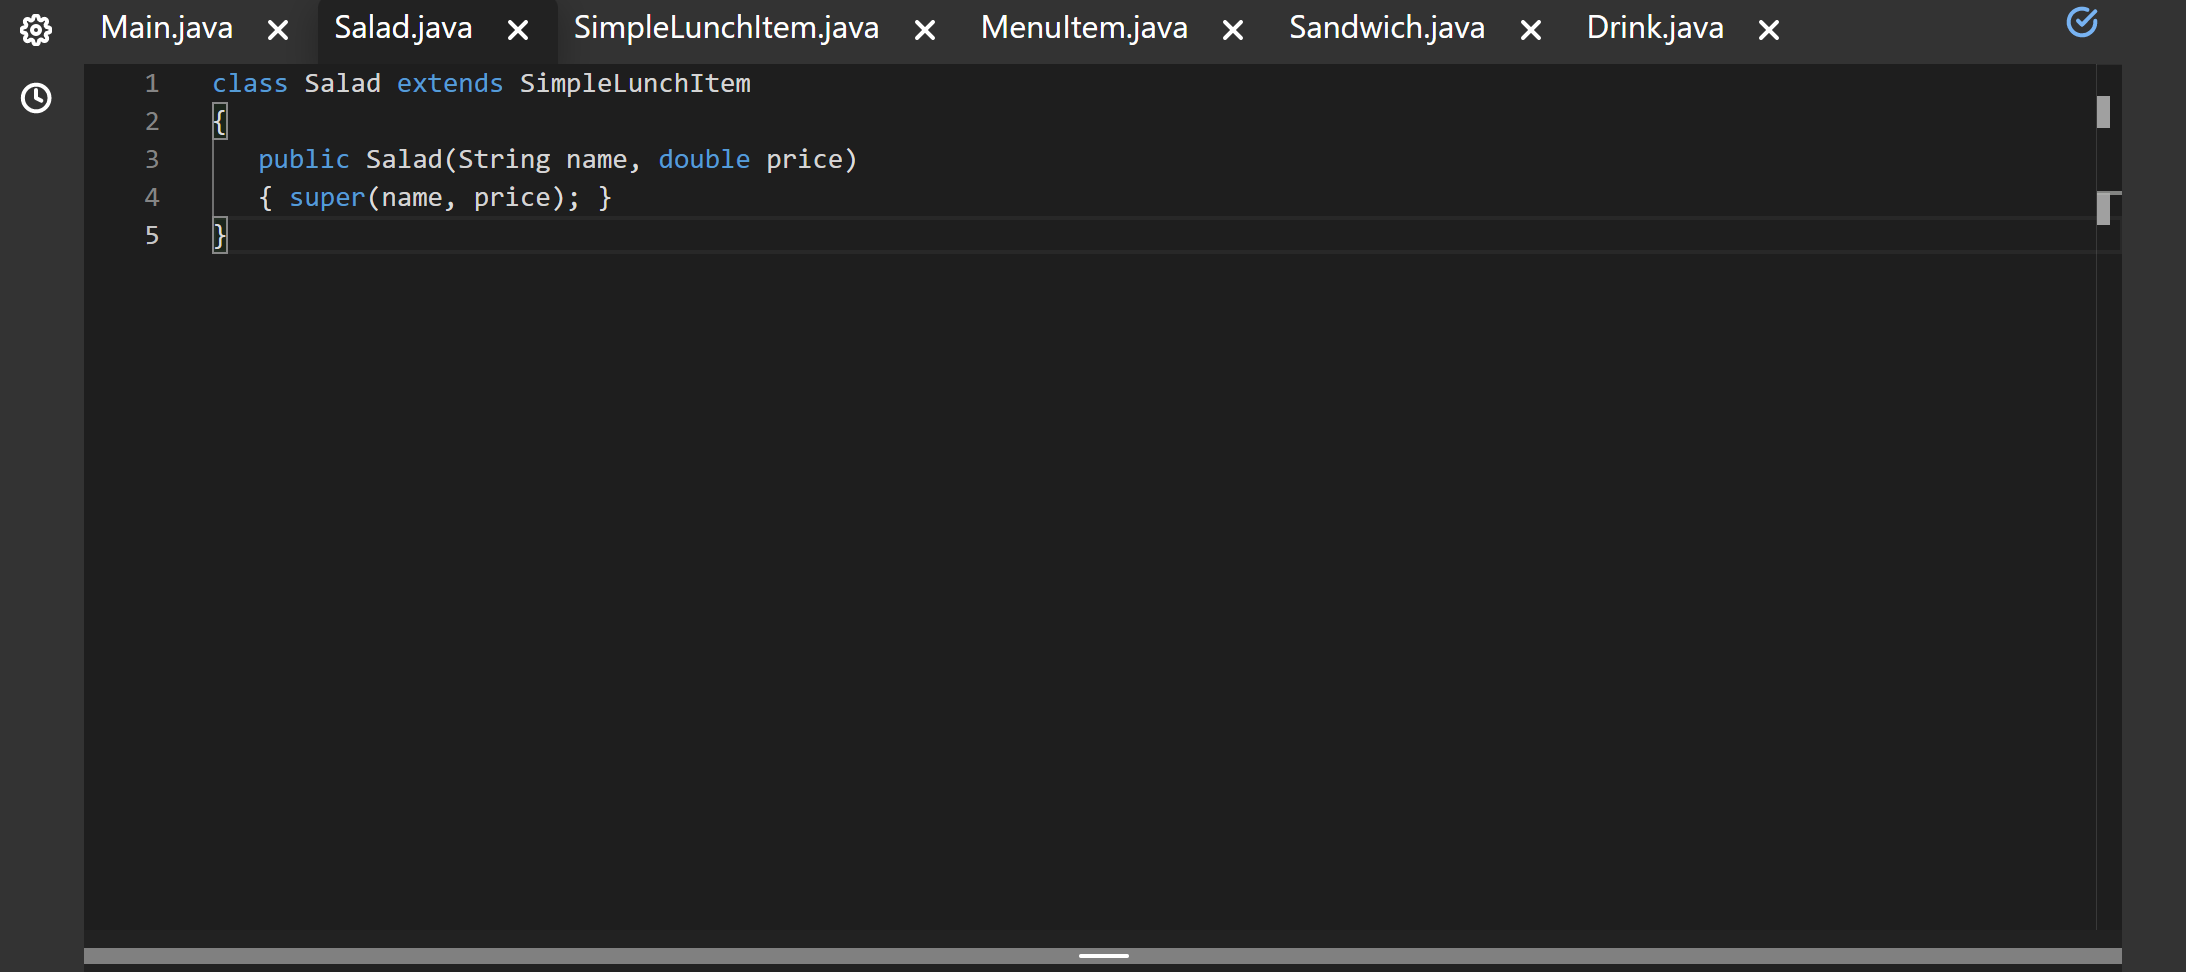Viewport: 2186px width, 972px height.
Task: Open the settings gear panel
Action: tap(37, 29)
